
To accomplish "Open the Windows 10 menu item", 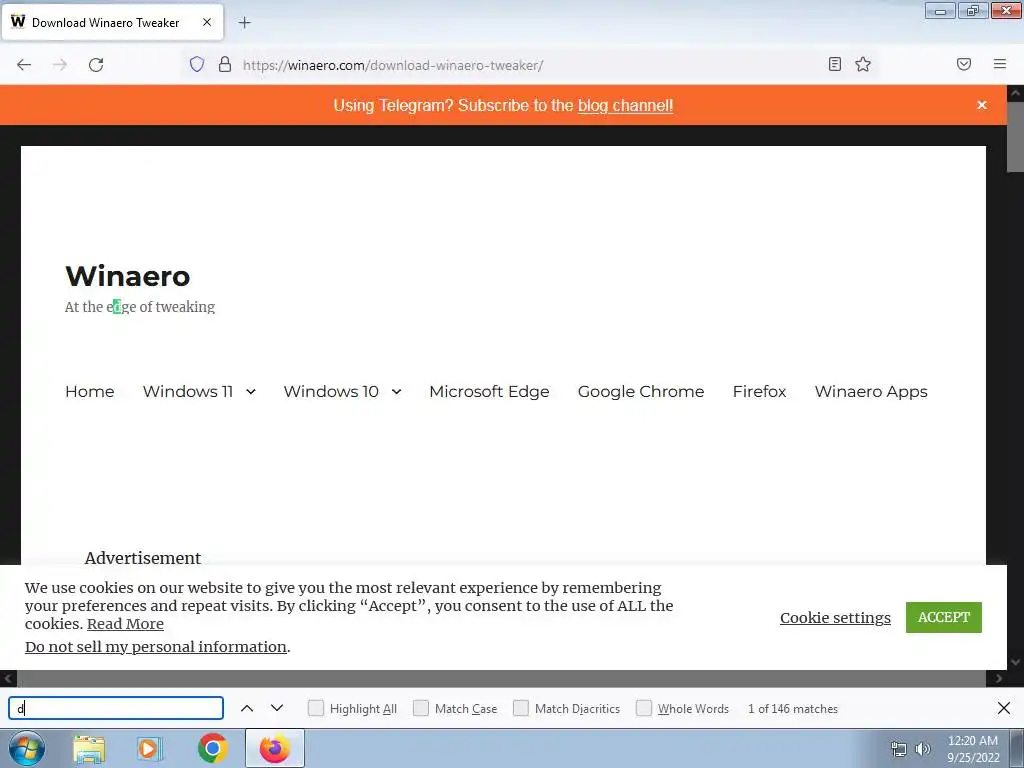I will (x=331, y=391).
